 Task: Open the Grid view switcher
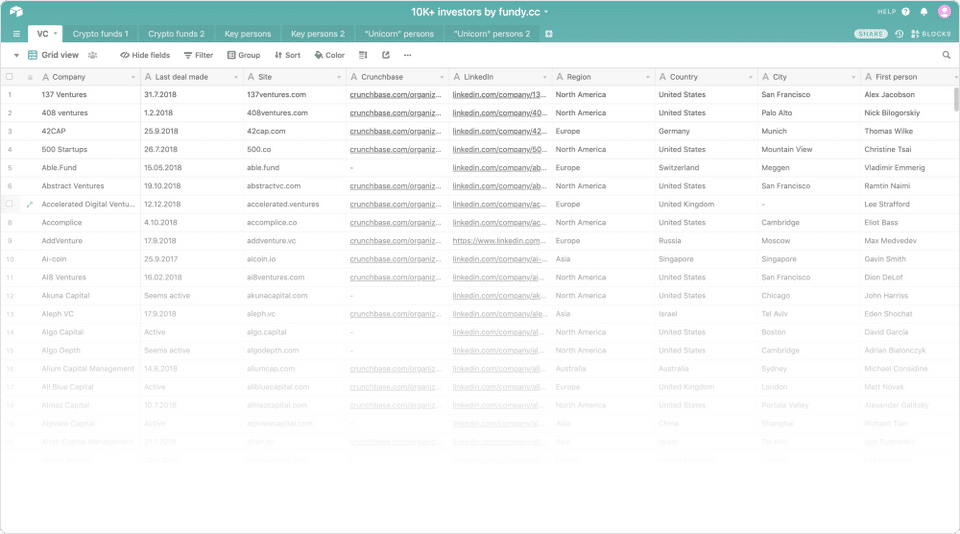53,55
